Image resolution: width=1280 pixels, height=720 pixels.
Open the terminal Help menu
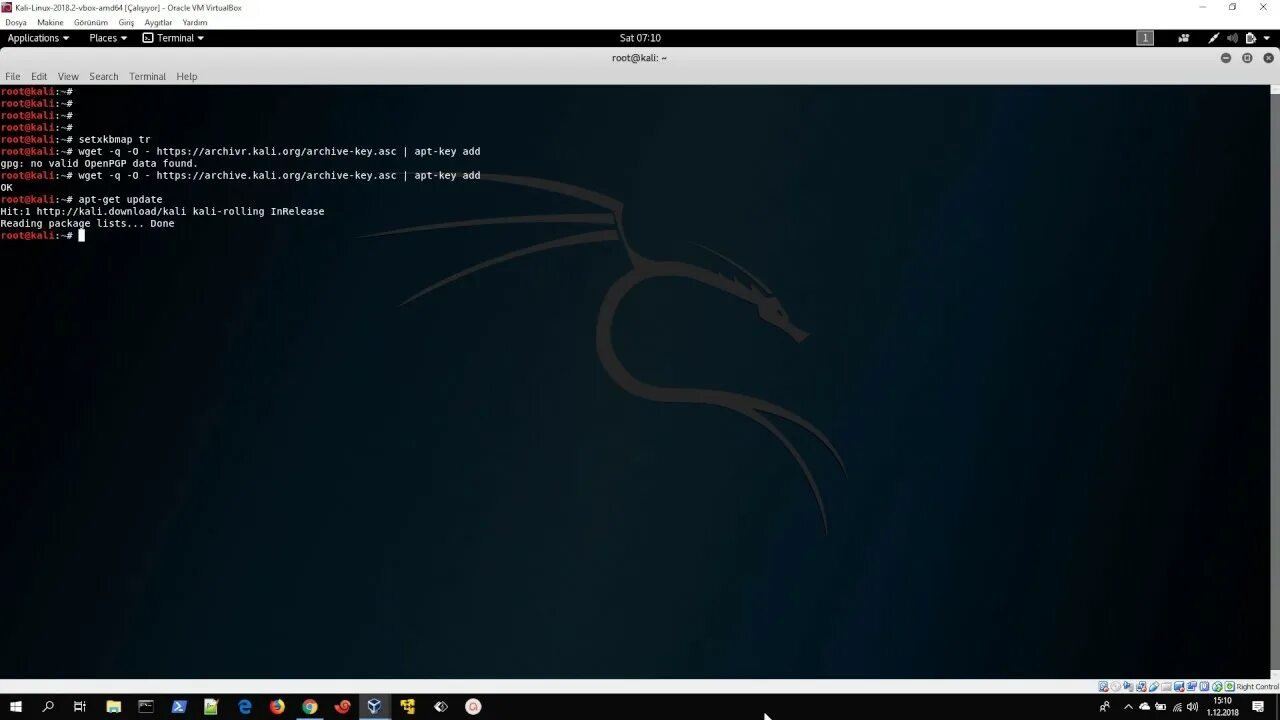[x=187, y=76]
